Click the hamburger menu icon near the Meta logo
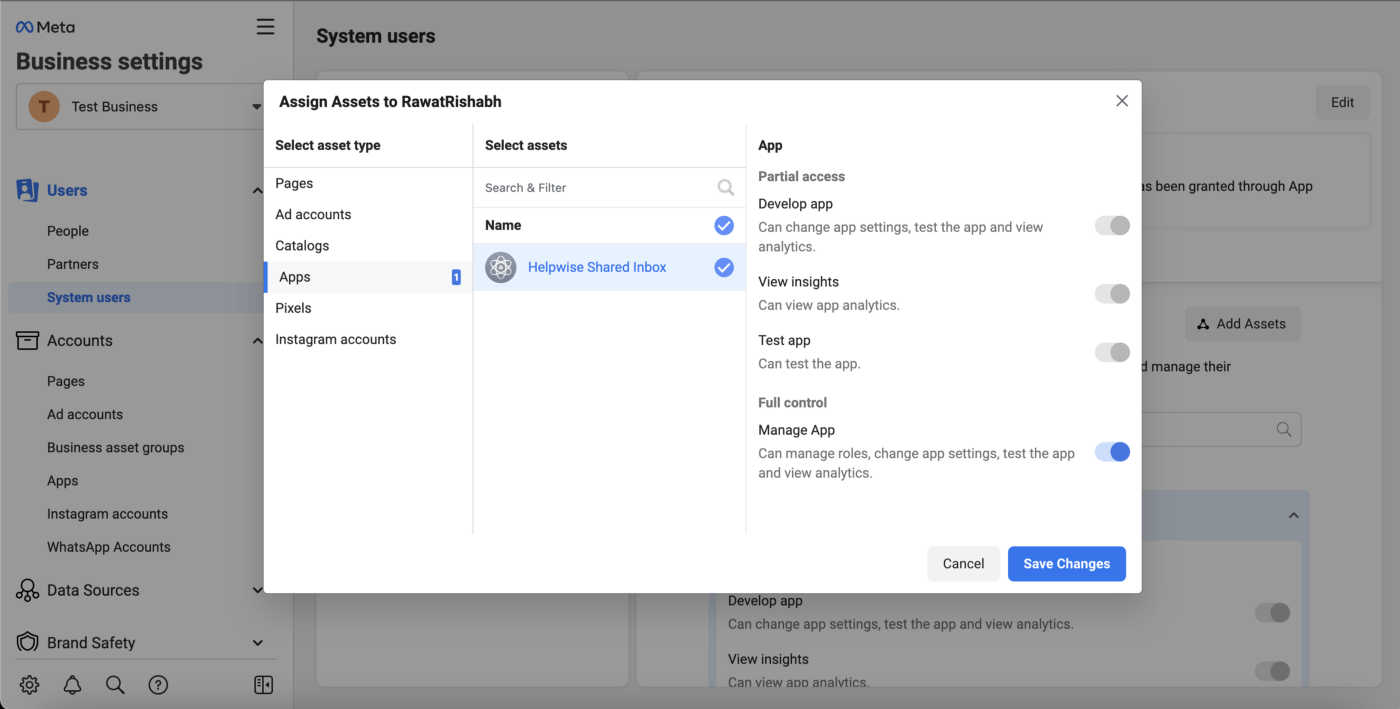This screenshot has width=1400, height=709. [265, 27]
